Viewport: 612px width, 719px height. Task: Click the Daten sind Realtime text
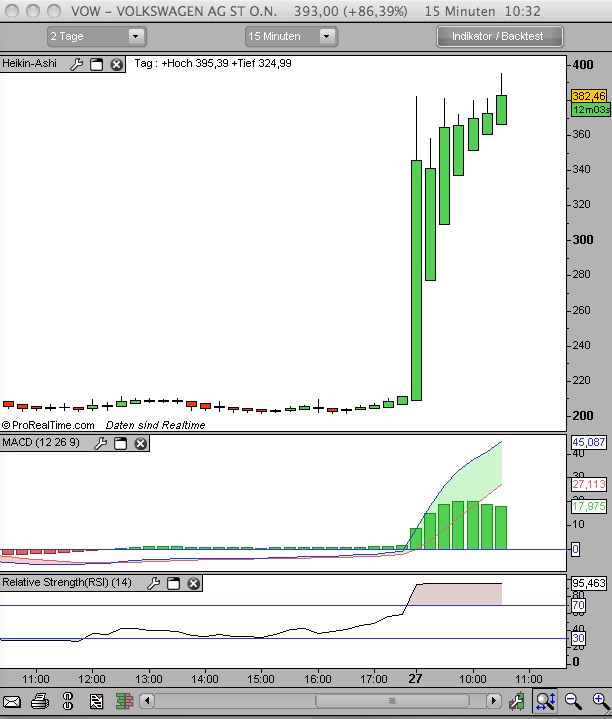coord(155,425)
